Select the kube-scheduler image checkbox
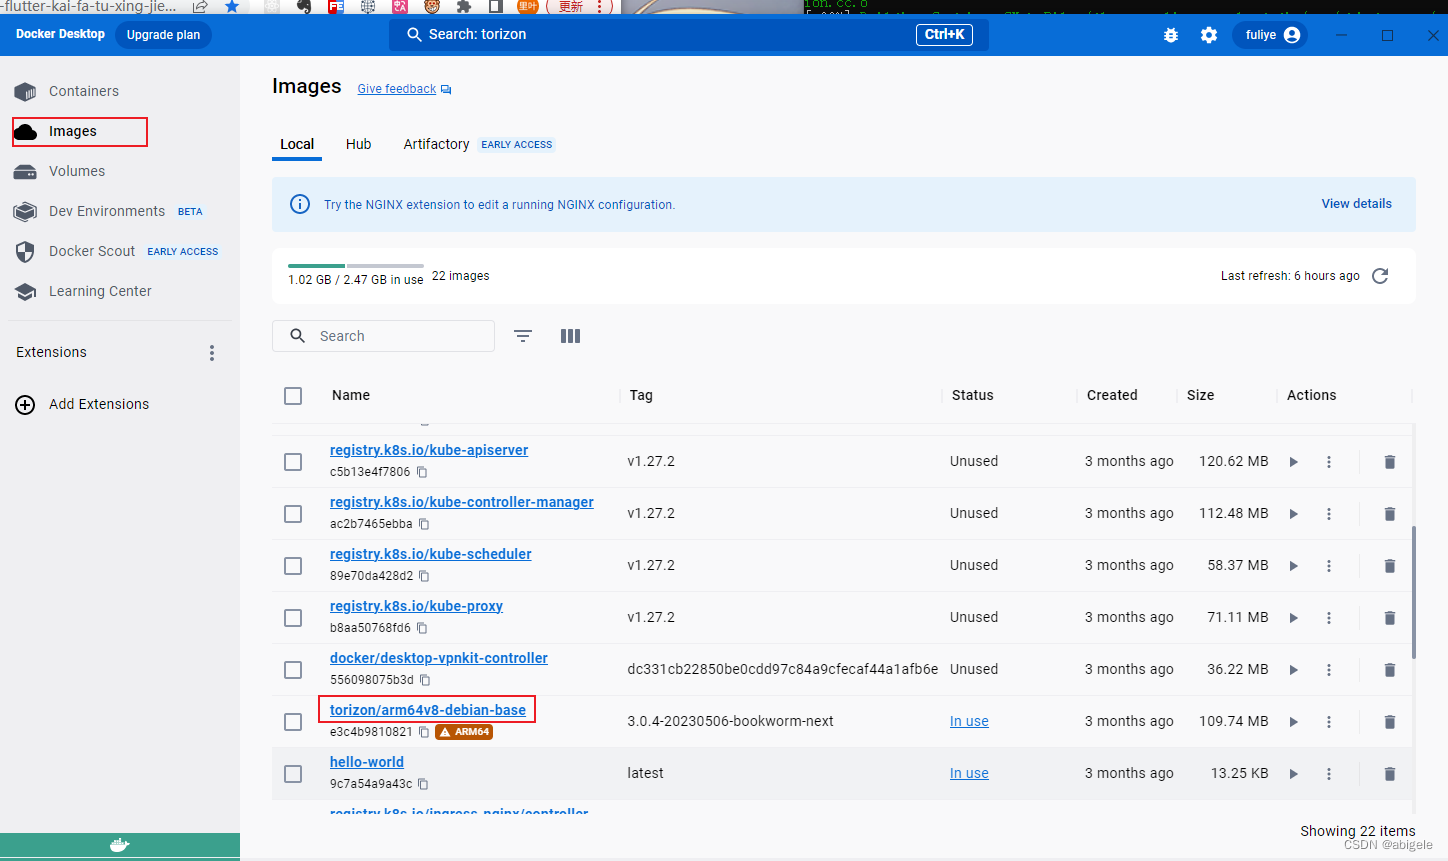This screenshot has height=861, width=1448. click(293, 566)
